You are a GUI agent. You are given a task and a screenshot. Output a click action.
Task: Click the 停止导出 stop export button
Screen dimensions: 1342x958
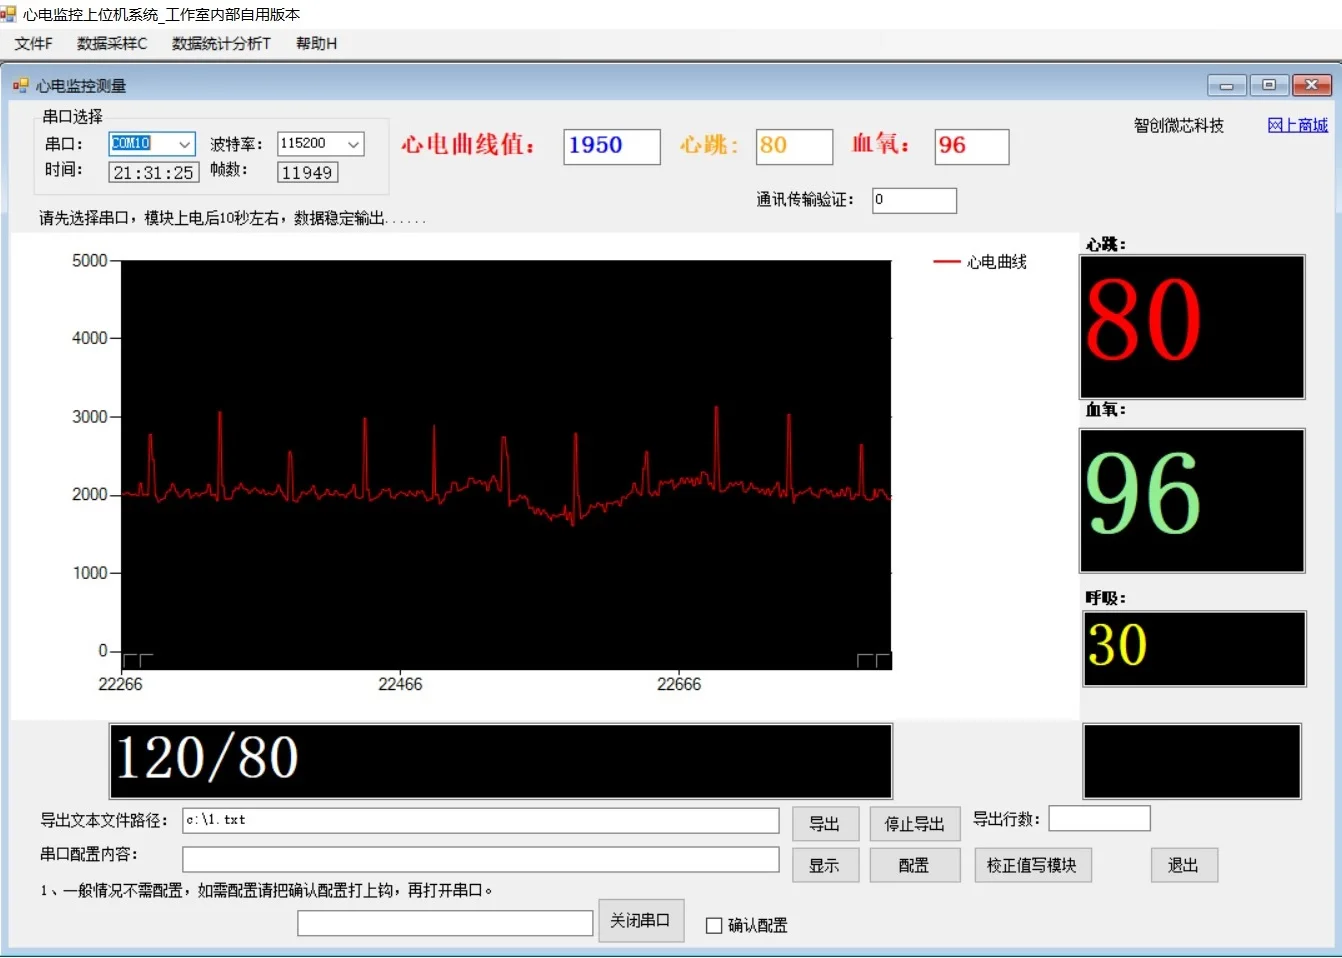click(914, 823)
